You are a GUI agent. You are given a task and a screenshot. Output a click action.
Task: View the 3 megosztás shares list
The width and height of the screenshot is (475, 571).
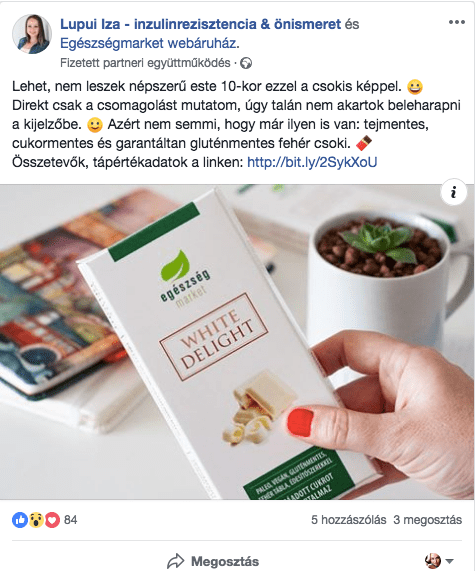pos(428,520)
